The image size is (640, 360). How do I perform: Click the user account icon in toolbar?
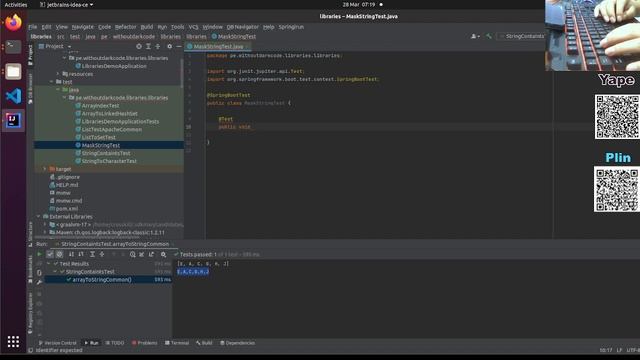(x=475, y=36)
